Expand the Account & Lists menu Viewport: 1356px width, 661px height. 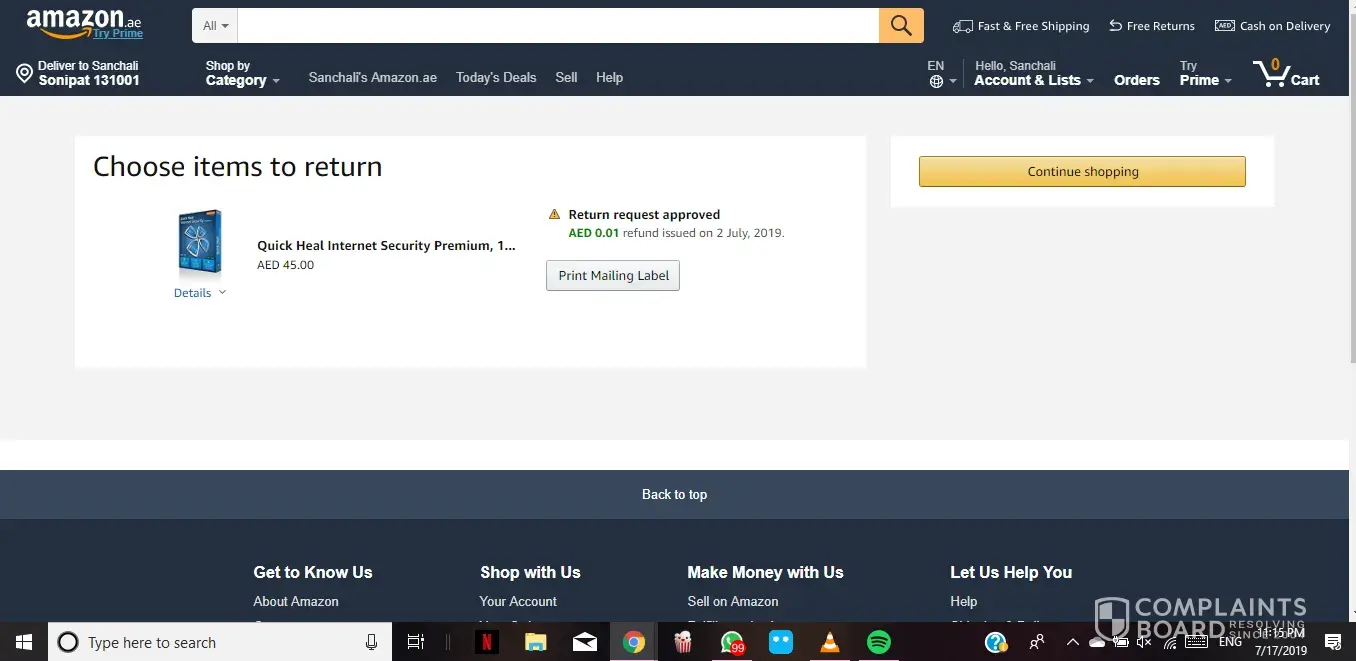point(1034,73)
